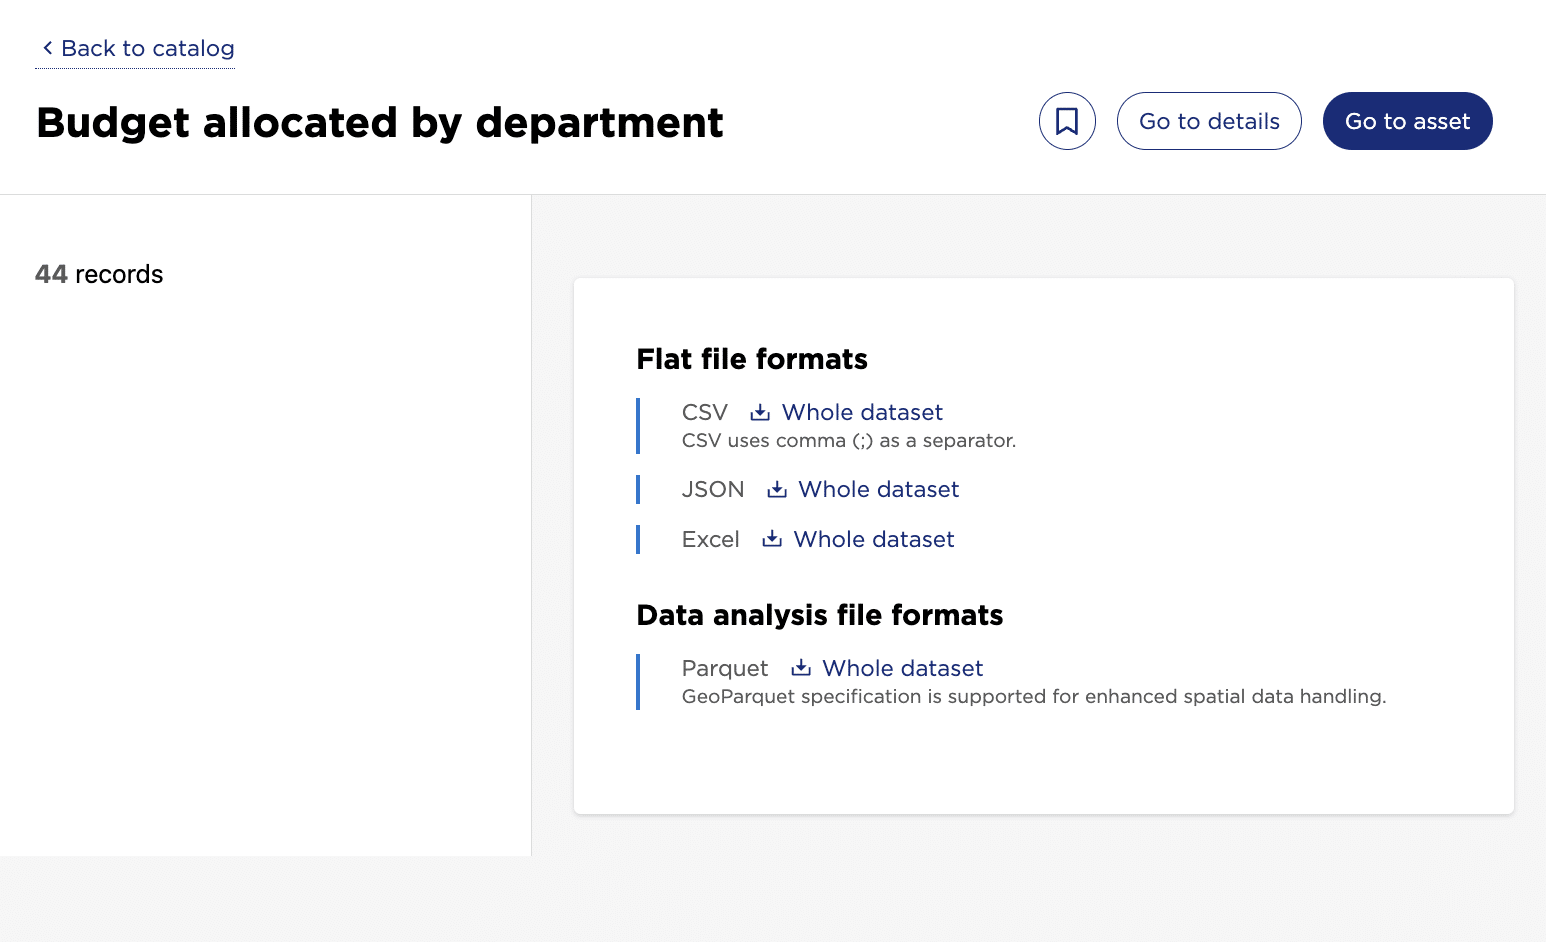The height and width of the screenshot is (942, 1546).
Task: Bookmark the Budget allocated by department dataset
Action: [1067, 121]
